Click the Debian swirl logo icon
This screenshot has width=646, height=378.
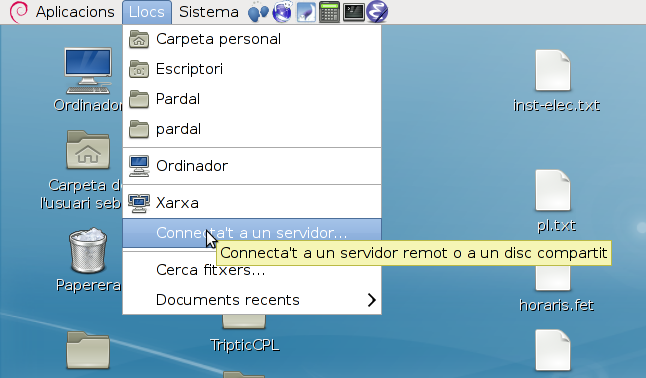coord(18,12)
